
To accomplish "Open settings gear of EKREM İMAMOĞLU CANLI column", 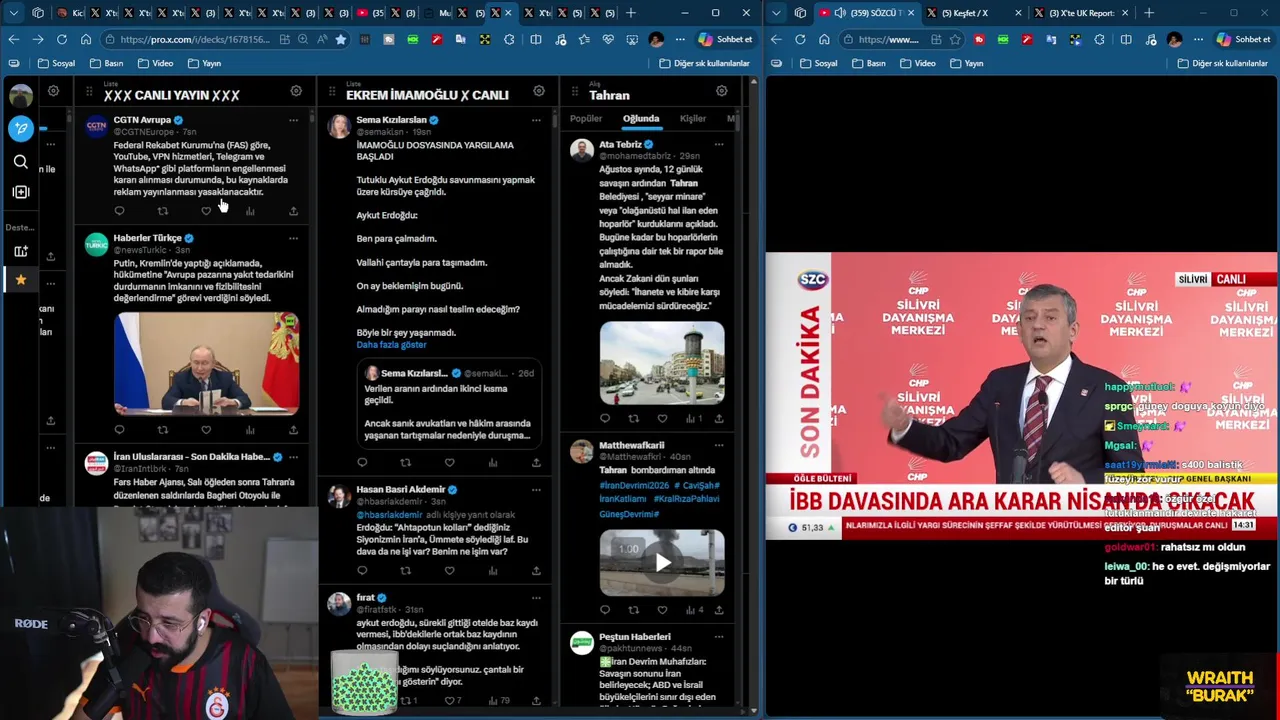I will pyautogui.click(x=539, y=91).
